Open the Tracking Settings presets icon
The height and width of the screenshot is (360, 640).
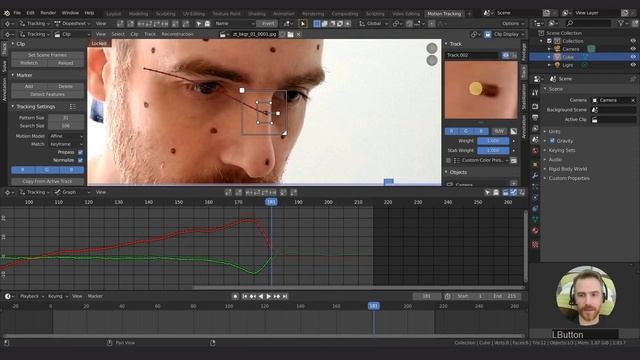72,107
